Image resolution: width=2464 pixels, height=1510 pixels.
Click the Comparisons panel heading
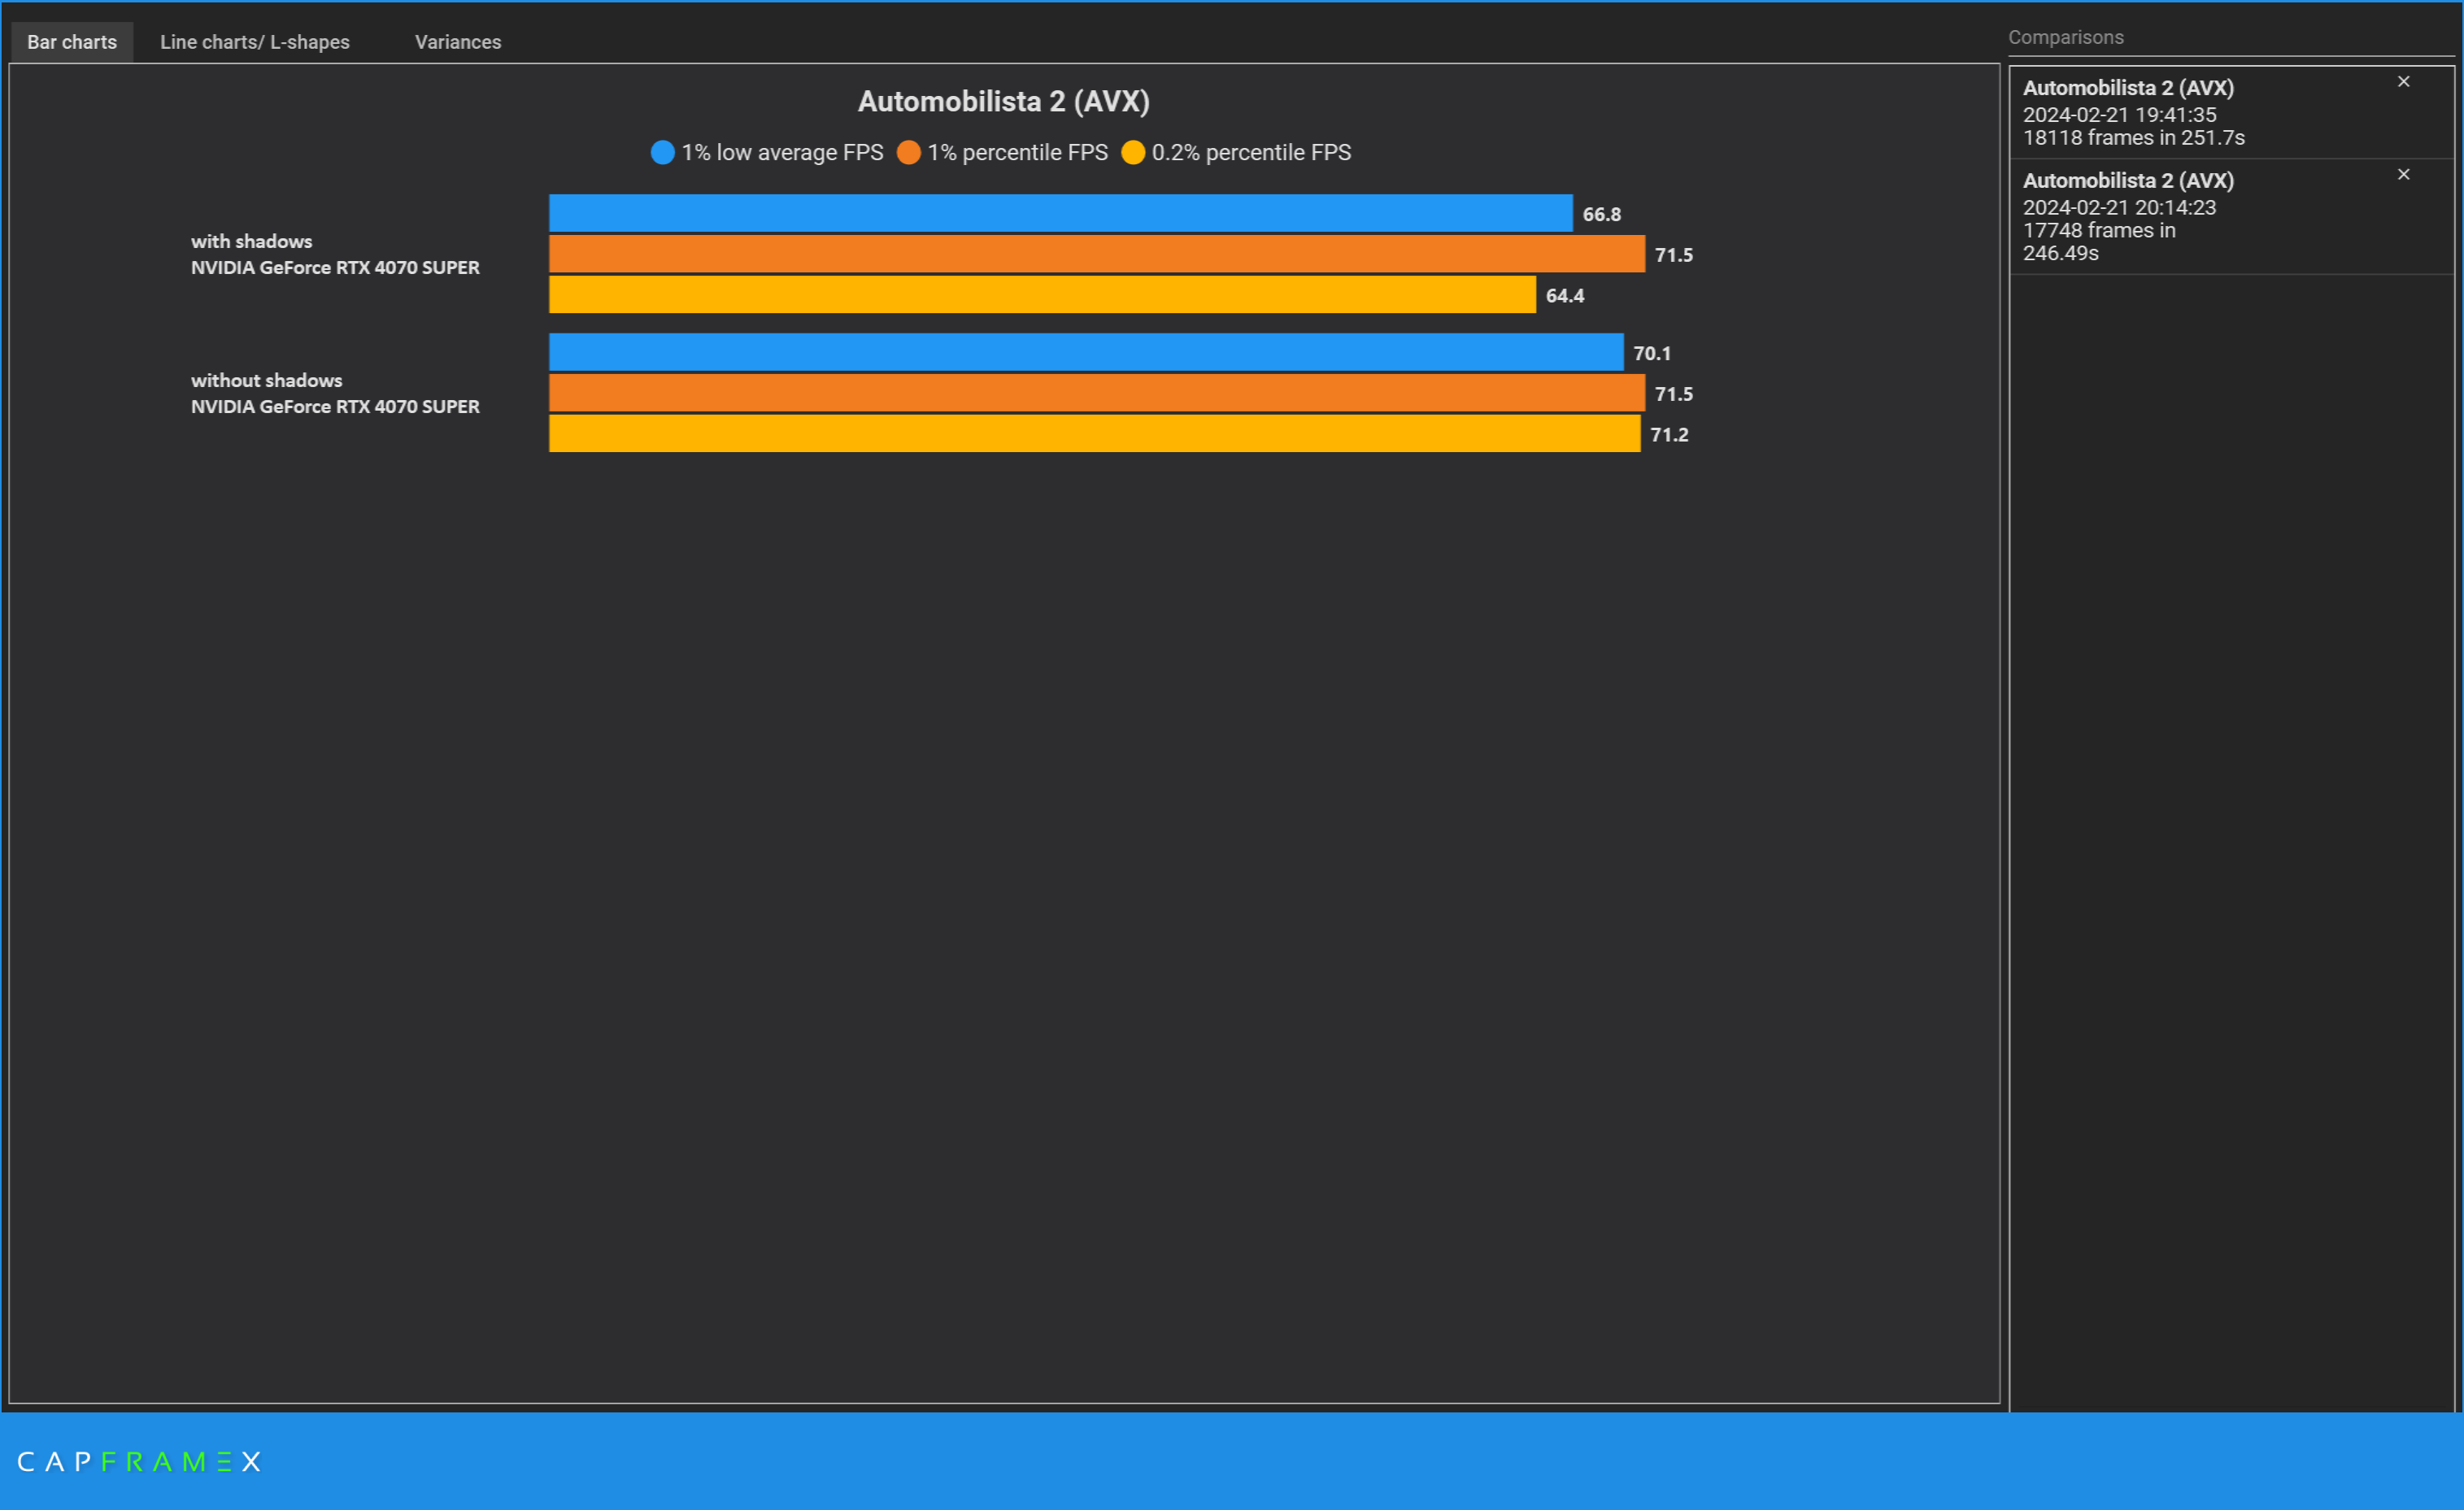(2065, 37)
